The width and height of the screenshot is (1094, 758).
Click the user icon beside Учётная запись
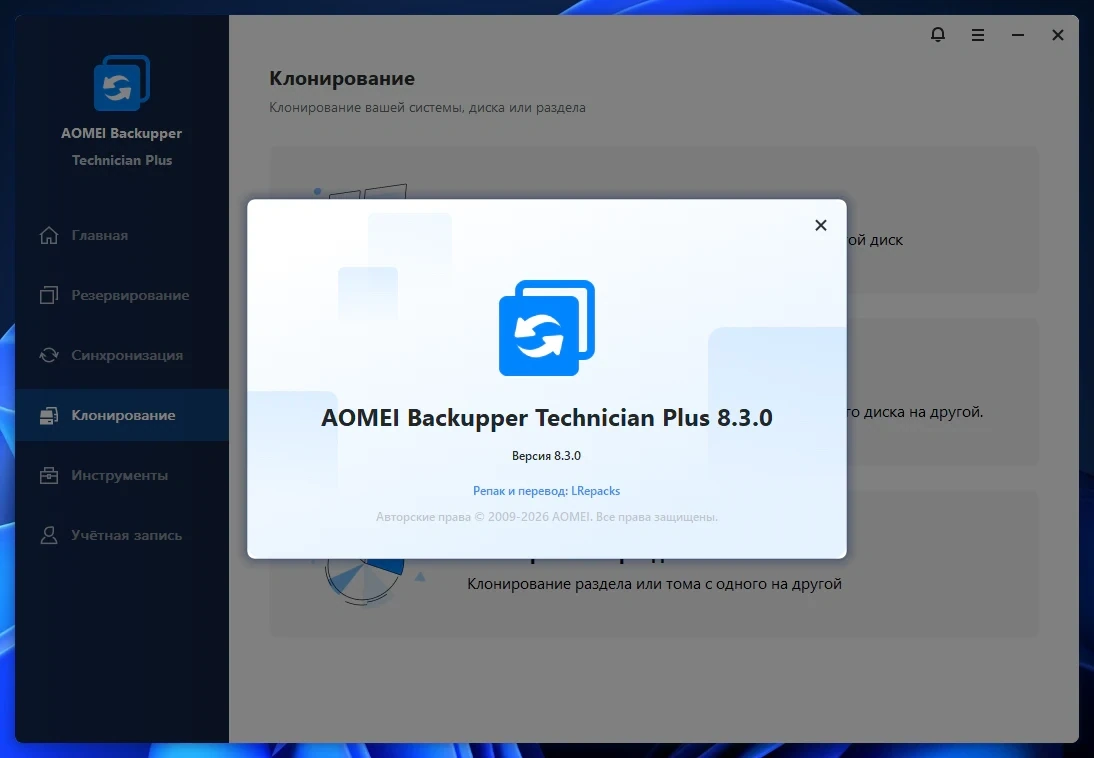[x=49, y=535]
